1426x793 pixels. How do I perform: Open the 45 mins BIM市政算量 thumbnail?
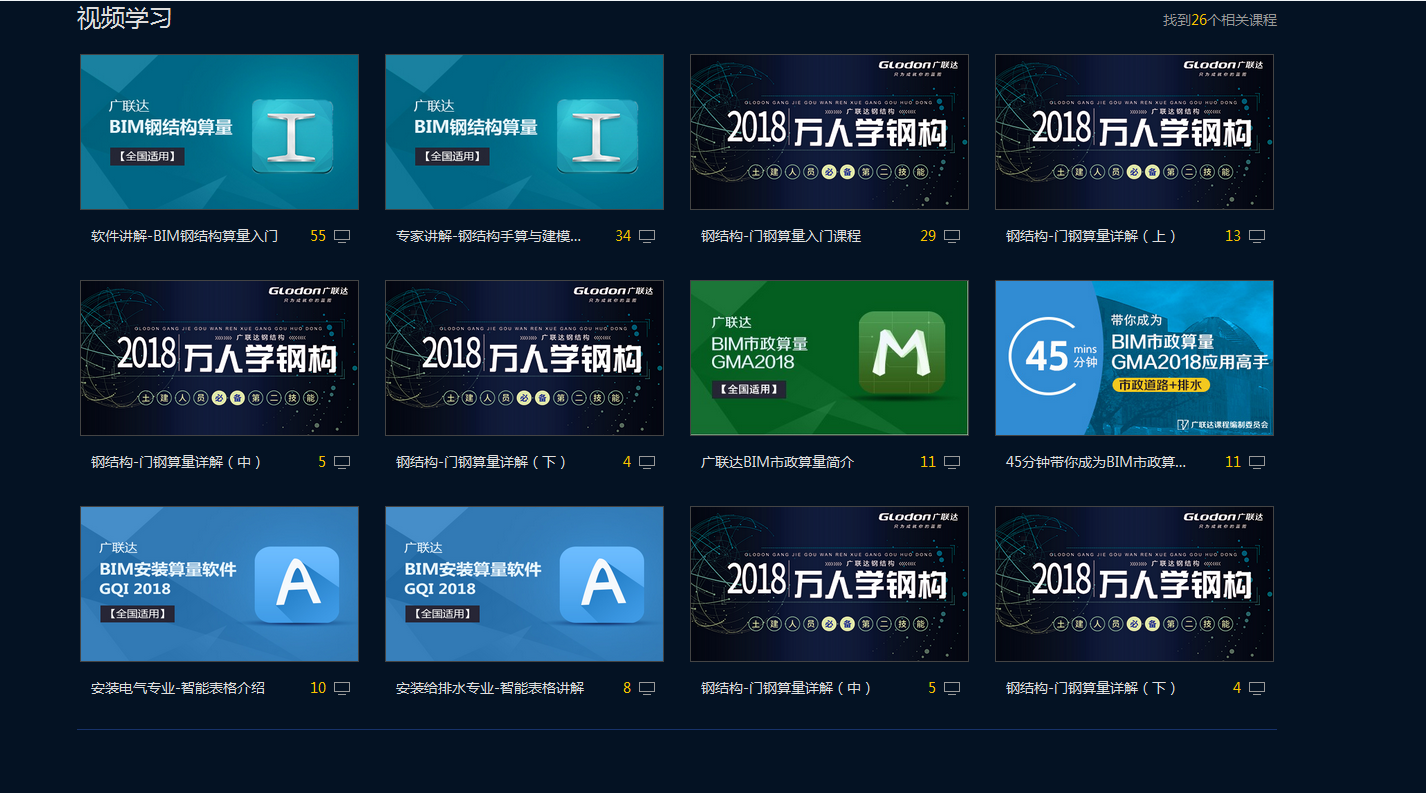[1134, 358]
